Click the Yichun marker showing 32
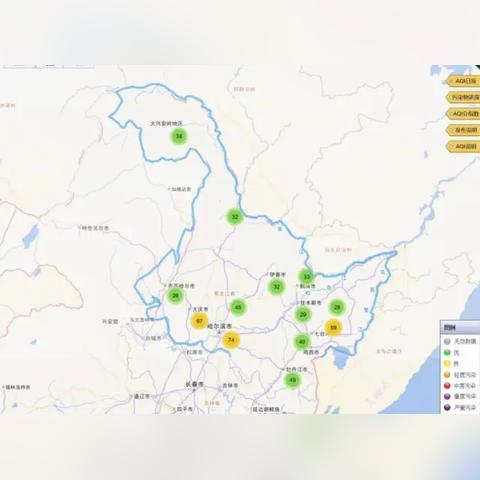The width and height of the screenshot is (480, 480). 277,287
